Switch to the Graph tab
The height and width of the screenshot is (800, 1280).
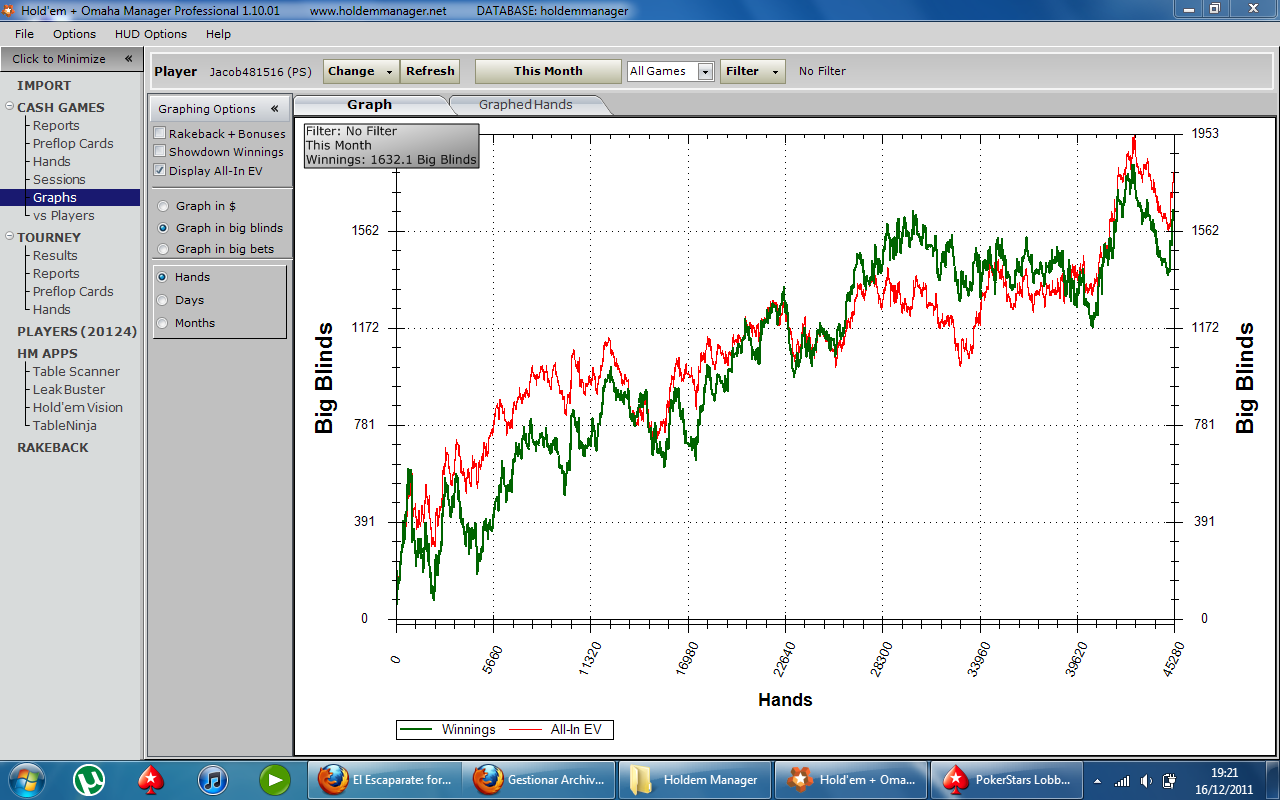coord(370,104)
